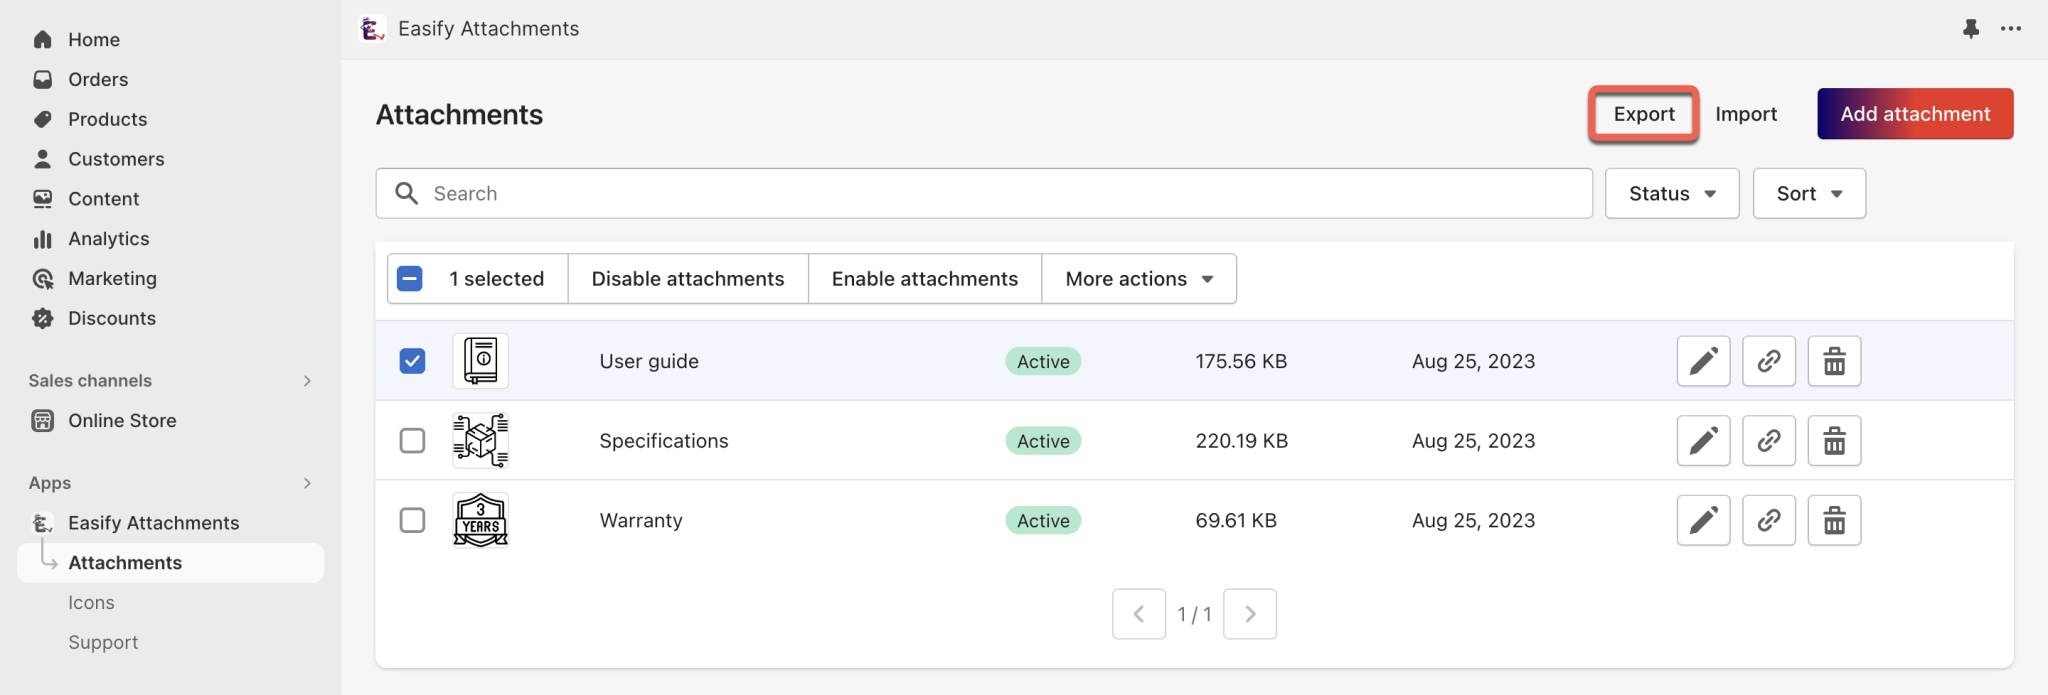The height and width of the screenshot is (695, 2048).
Task: Open Home in the sidebar
Action: click(94, 40)
